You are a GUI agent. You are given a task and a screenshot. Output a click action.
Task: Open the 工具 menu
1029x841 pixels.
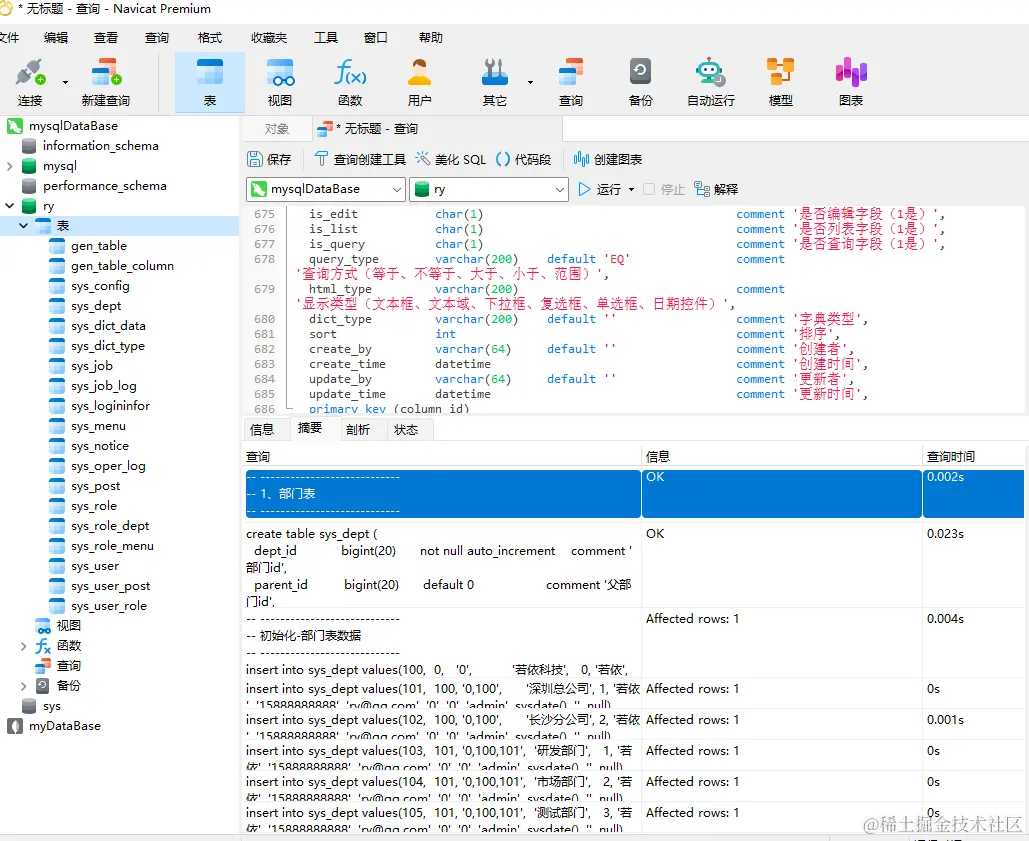(326, 37)
